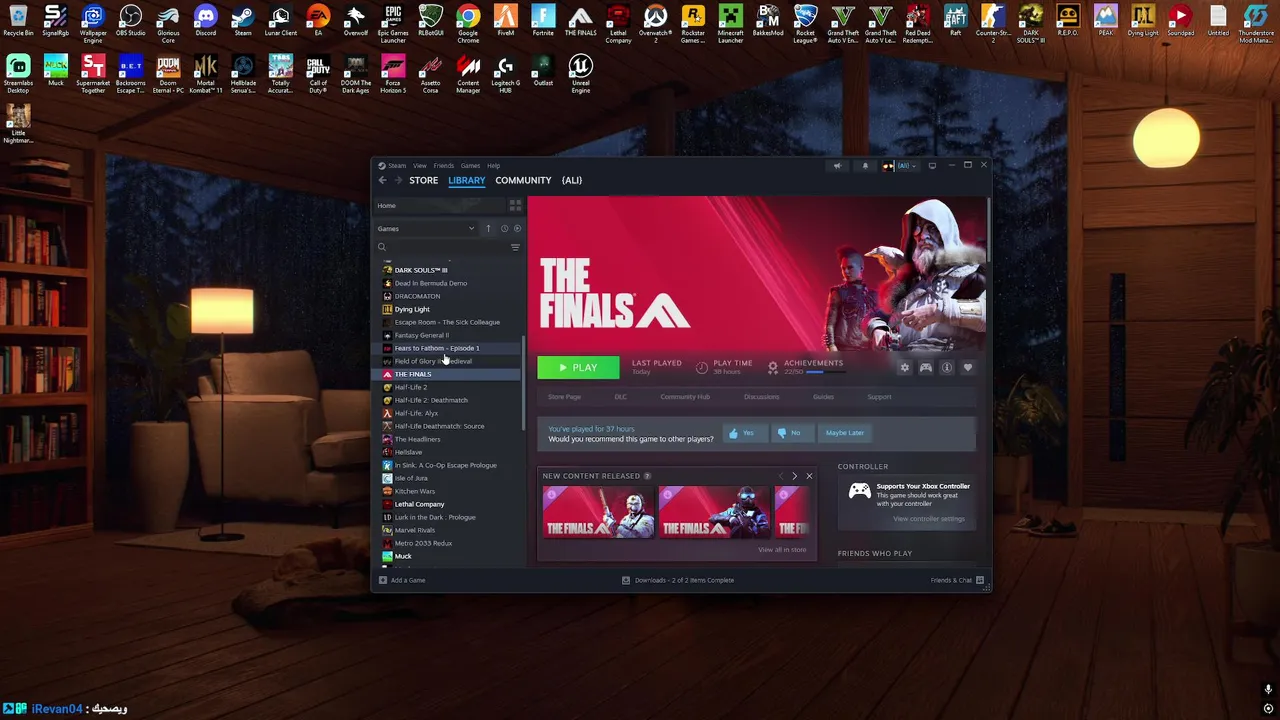Open the DLC link

pyautogui.click(x=620, y=397)
